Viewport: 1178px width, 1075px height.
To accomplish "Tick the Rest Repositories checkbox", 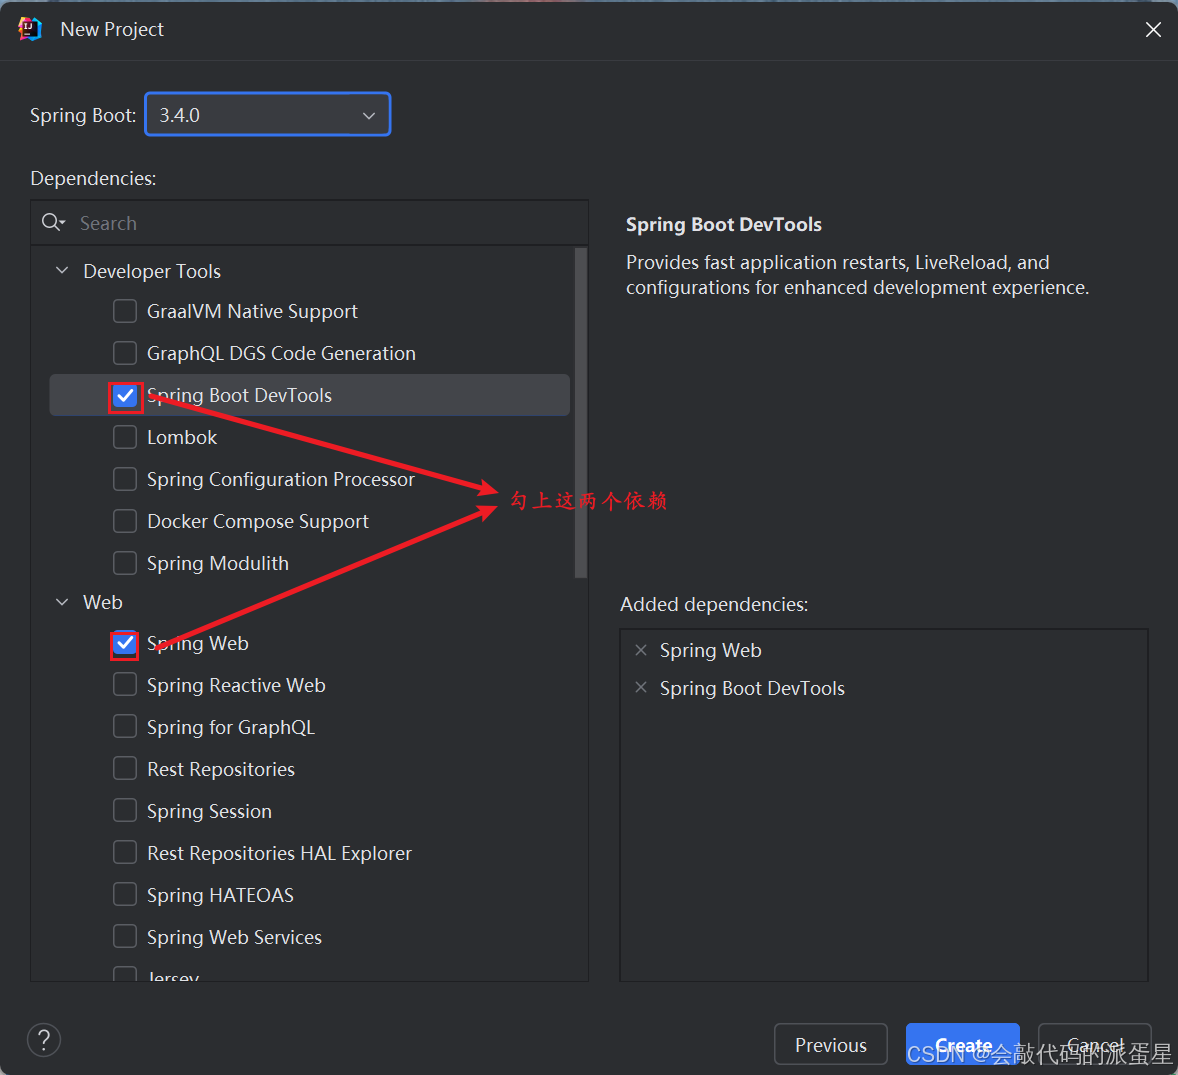I will point(125,769).
